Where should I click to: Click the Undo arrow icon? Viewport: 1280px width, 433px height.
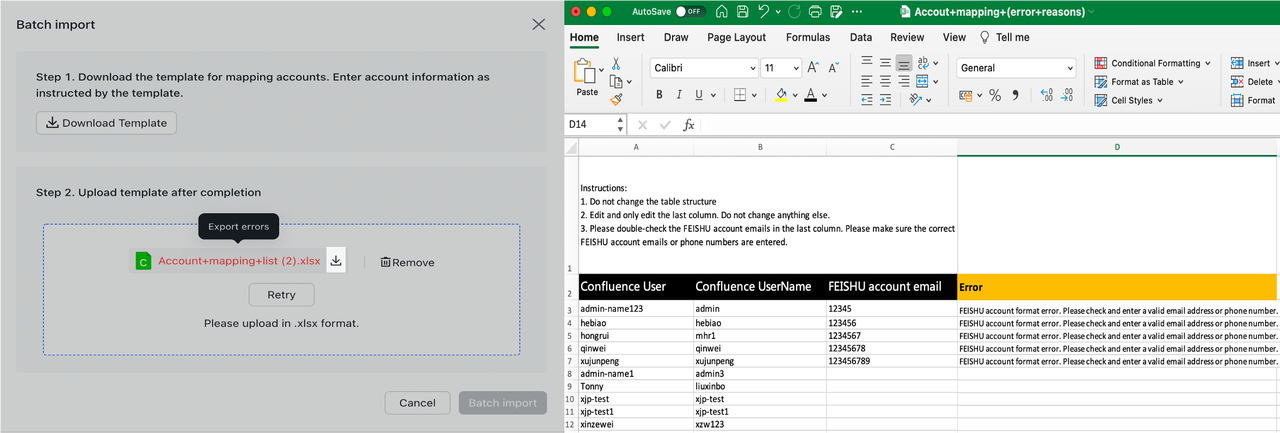tap(765, 12)
